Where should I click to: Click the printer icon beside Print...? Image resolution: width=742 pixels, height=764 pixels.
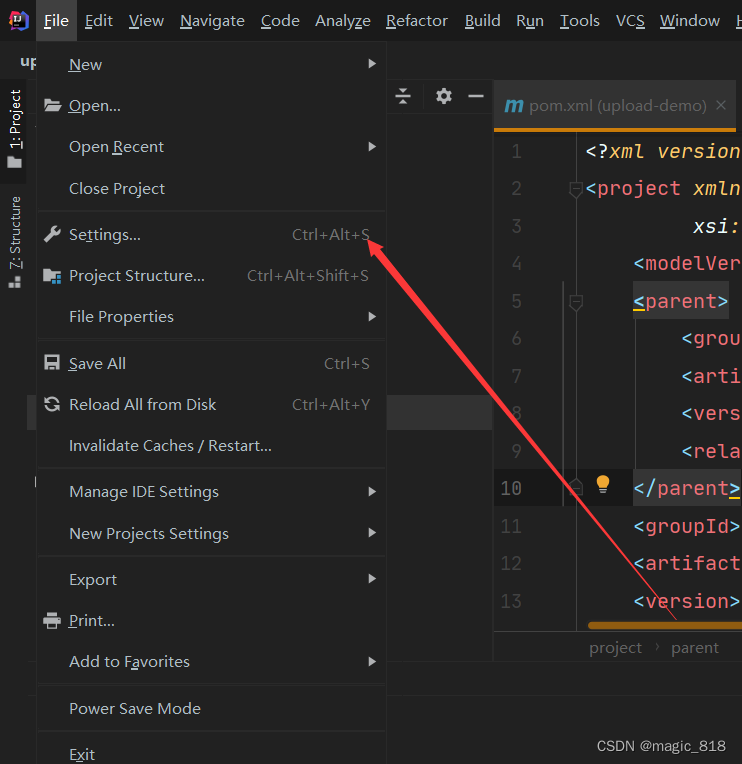coord(52,621)
